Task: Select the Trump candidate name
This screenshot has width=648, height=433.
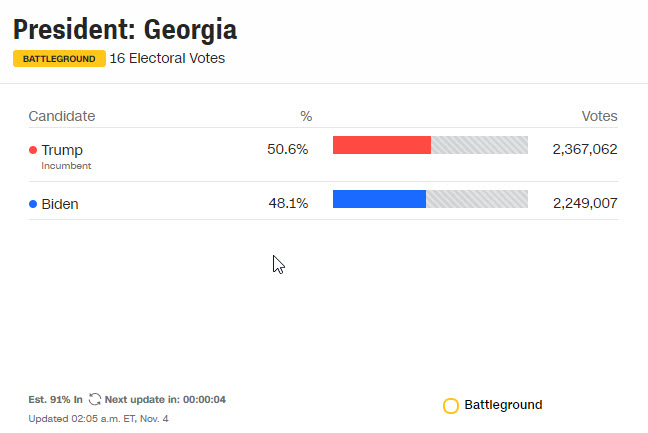Action: point(62,150)
